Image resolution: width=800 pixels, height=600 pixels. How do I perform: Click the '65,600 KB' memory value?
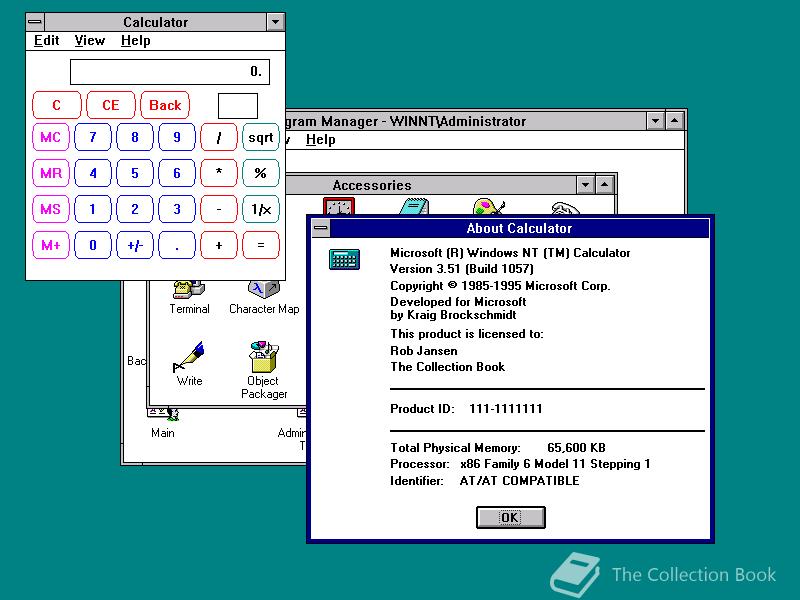point(576,448)
